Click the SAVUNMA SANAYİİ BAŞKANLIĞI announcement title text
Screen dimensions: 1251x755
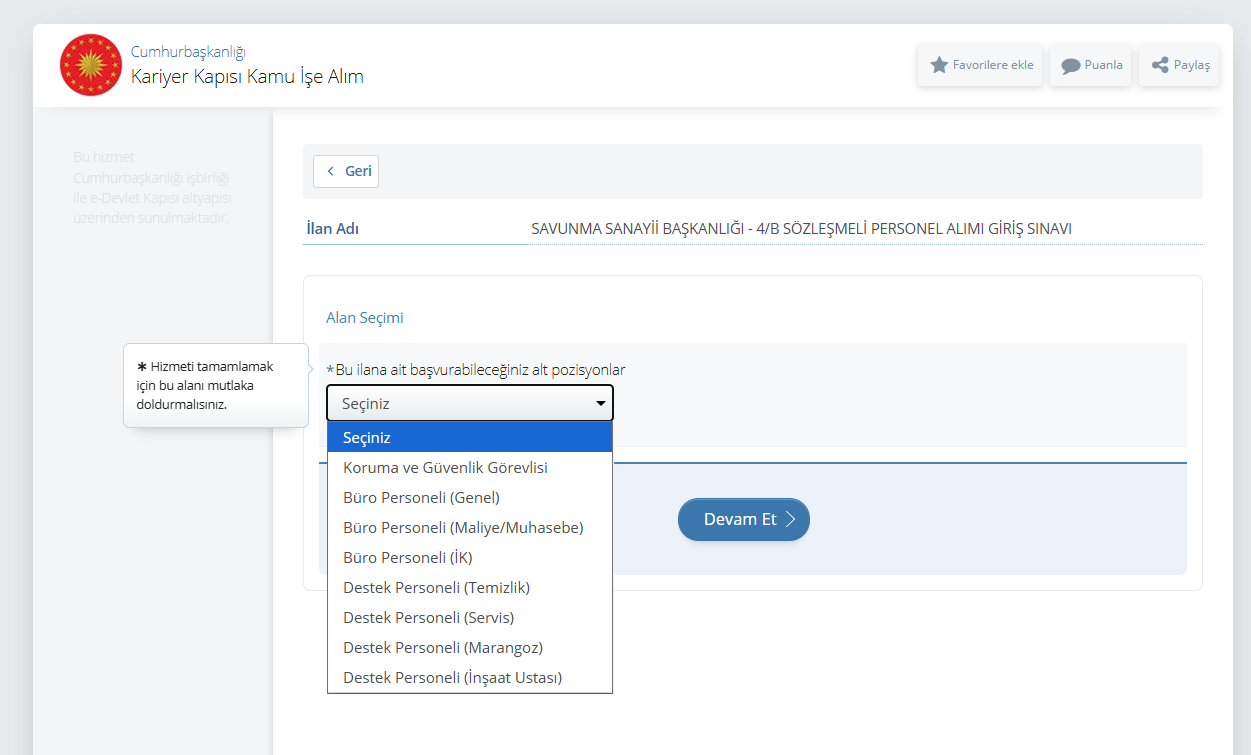point(801,228)
